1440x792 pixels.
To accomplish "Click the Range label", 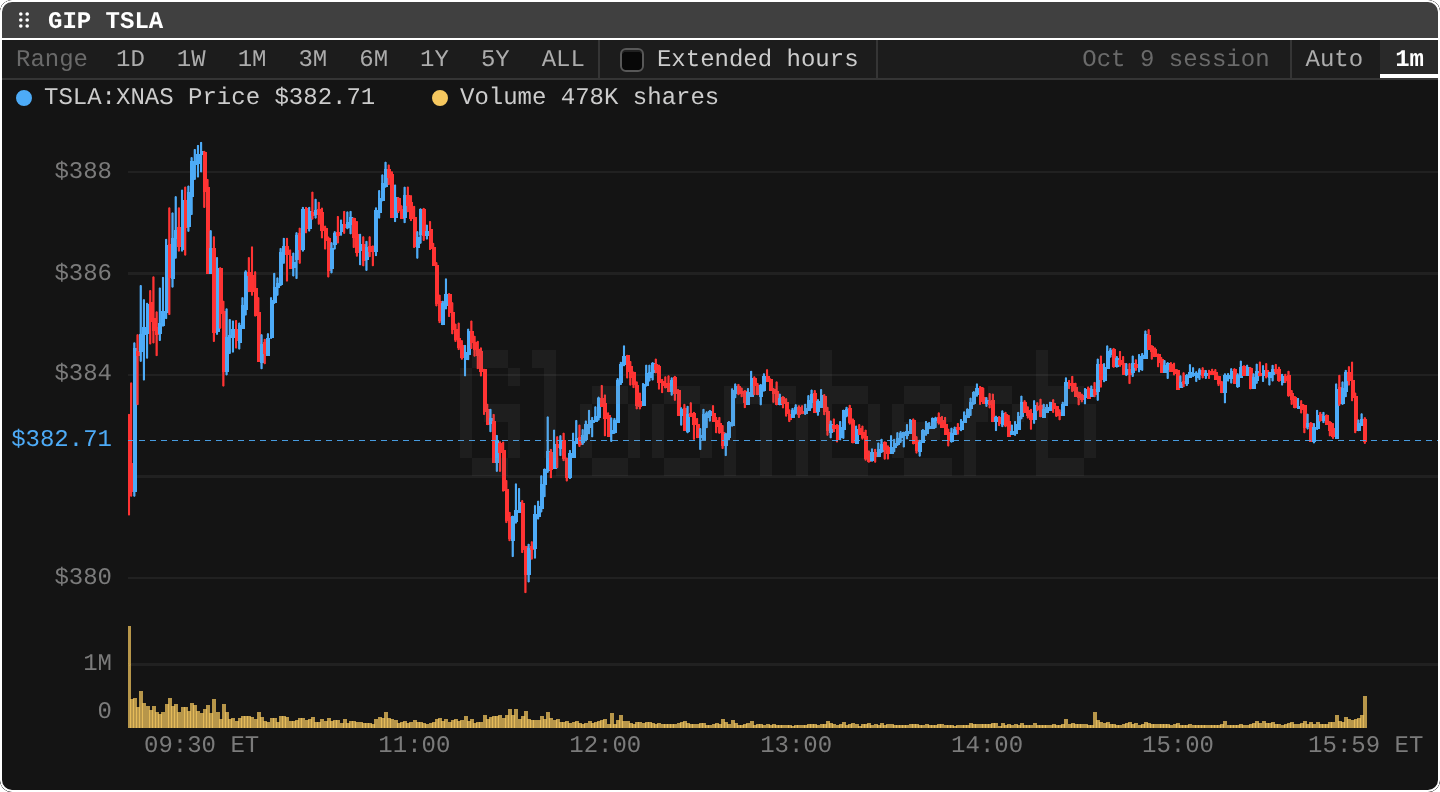I will (x=52, y=59).
